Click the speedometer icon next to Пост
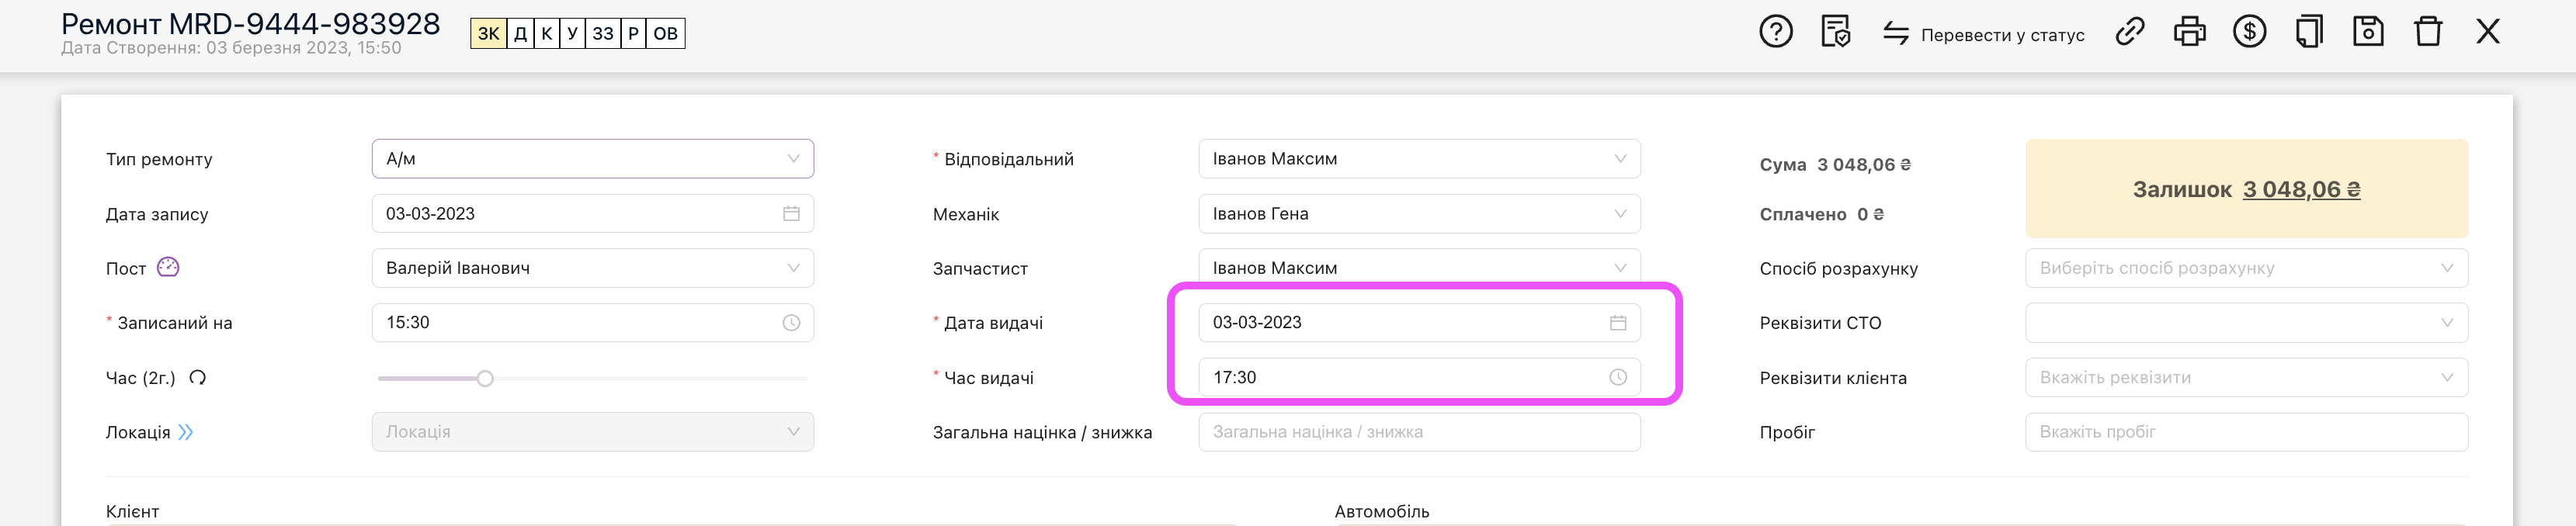Image resolution: width=2576 pixels, height=526 pixels. [168, 267]
